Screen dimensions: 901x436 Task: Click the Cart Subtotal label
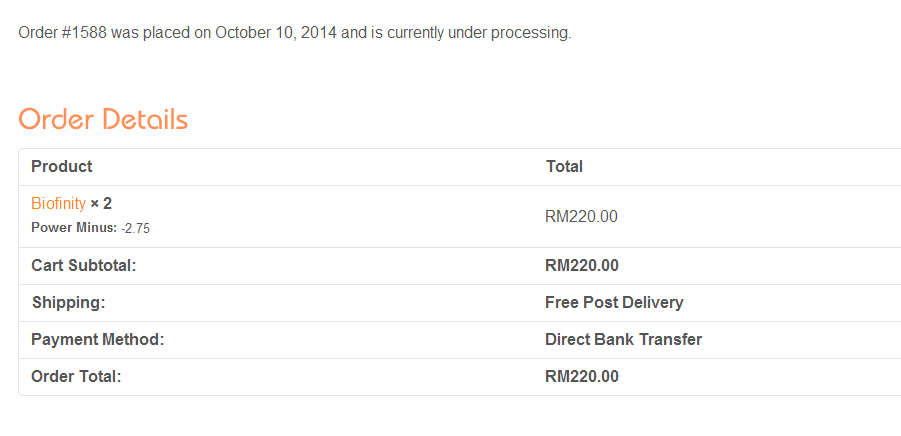click(83, 266)
